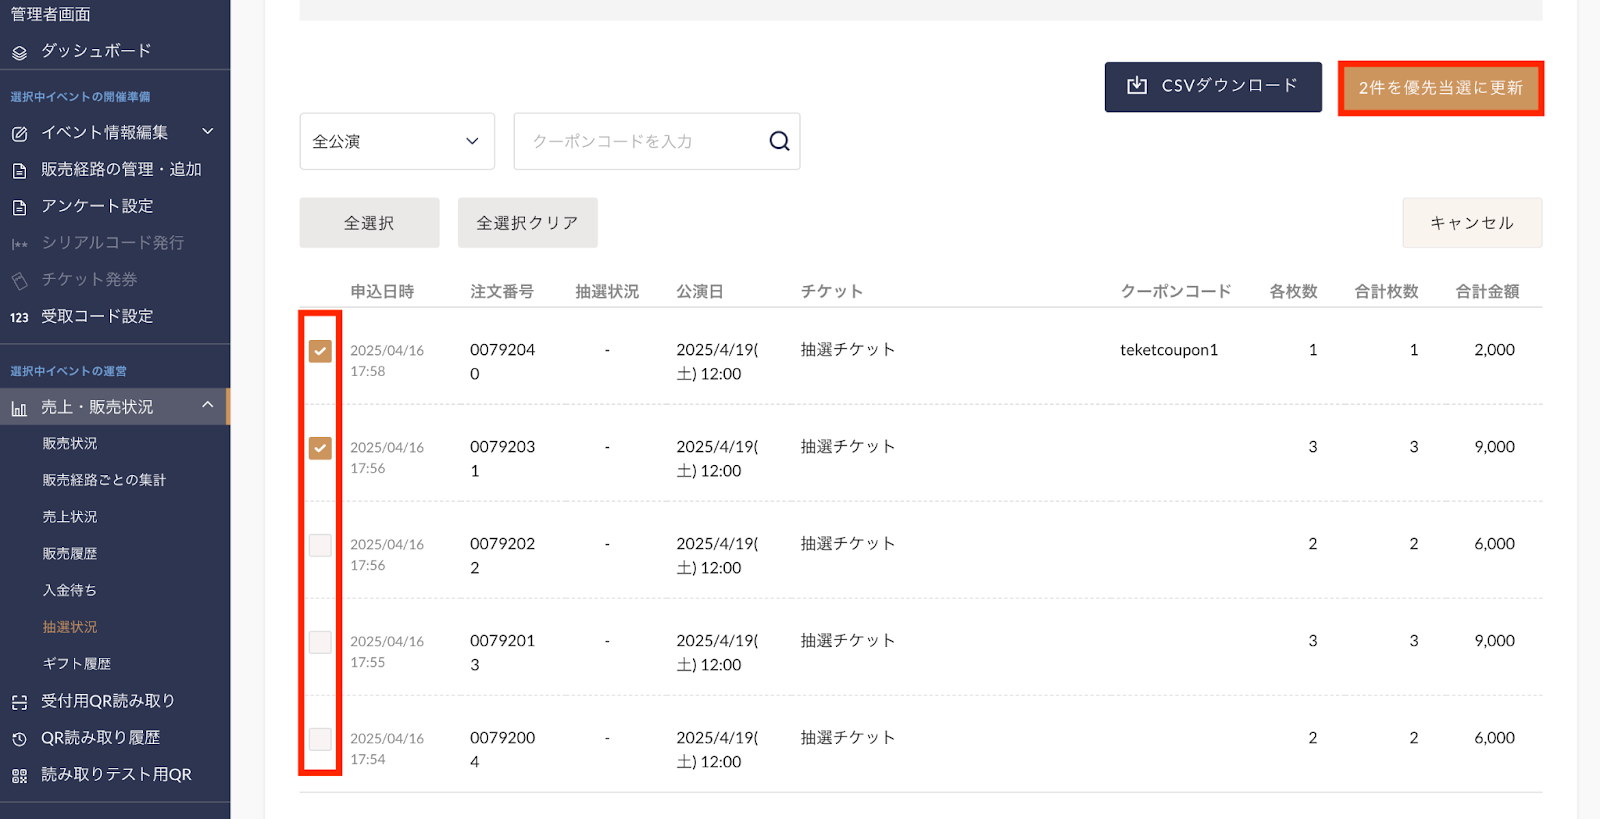Click the 公演日 column header

tap(700, 292)
